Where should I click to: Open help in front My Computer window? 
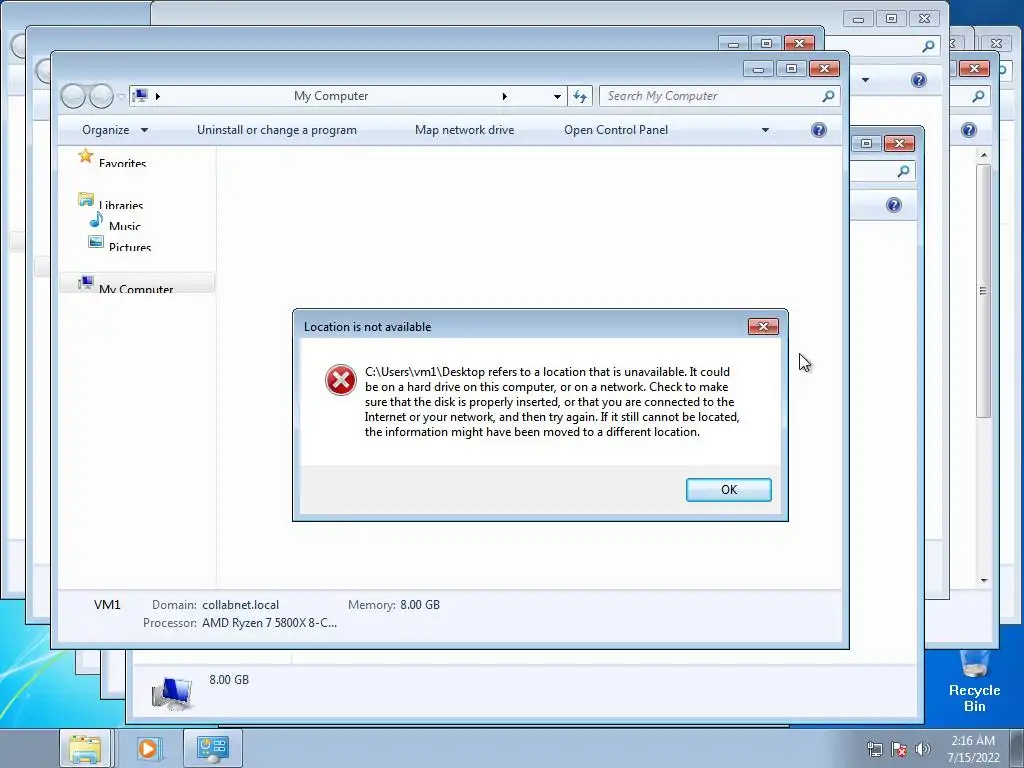point(818,130)
